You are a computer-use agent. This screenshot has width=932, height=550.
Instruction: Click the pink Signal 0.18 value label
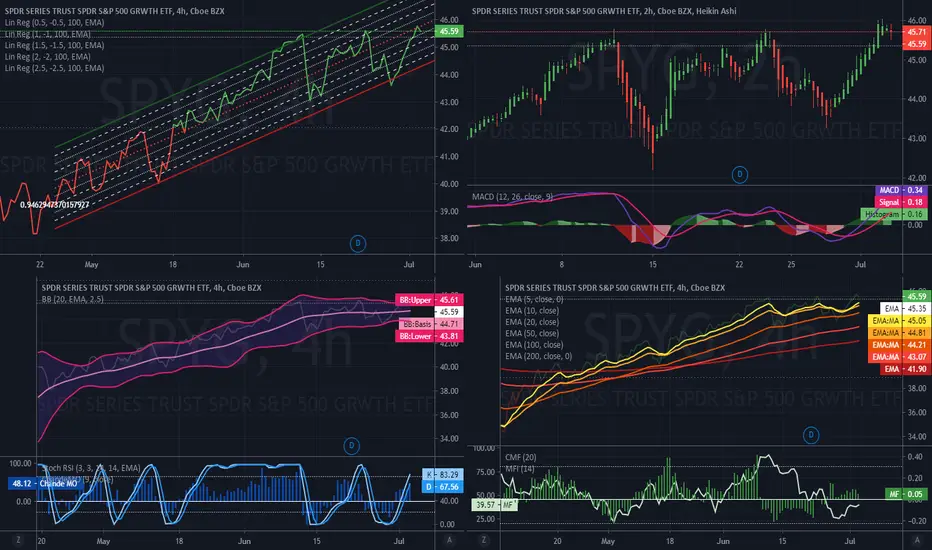tap(901, 202)
